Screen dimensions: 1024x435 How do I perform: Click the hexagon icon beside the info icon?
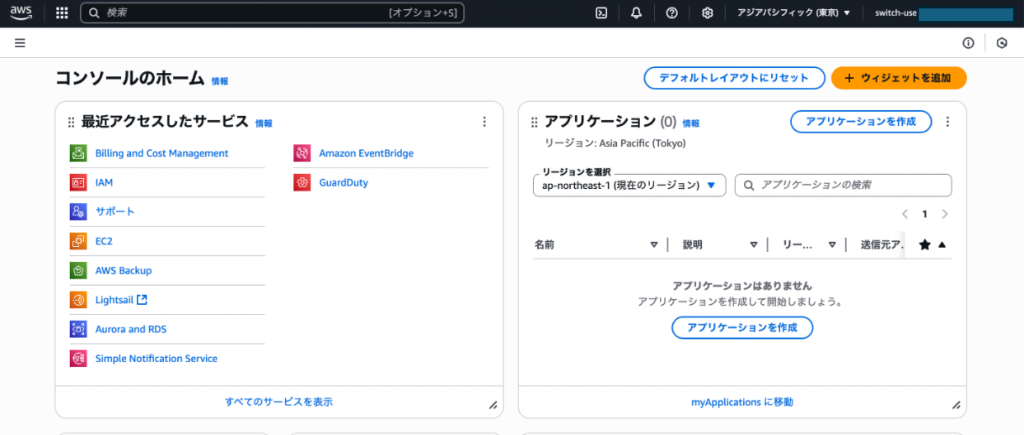coord(1002,43)
